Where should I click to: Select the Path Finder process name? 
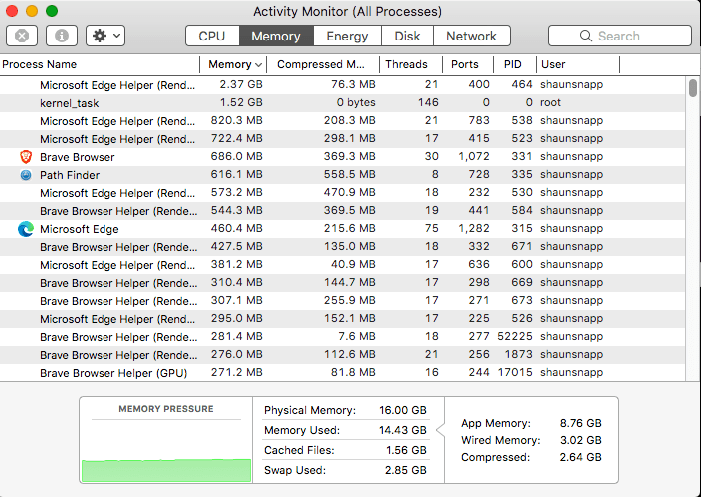(70, 175)
